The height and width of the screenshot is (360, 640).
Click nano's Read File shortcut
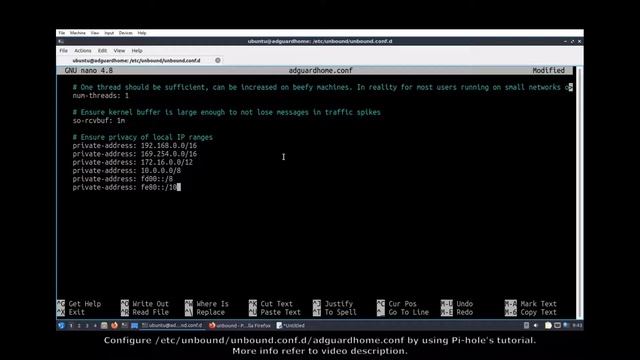[144, 312]
